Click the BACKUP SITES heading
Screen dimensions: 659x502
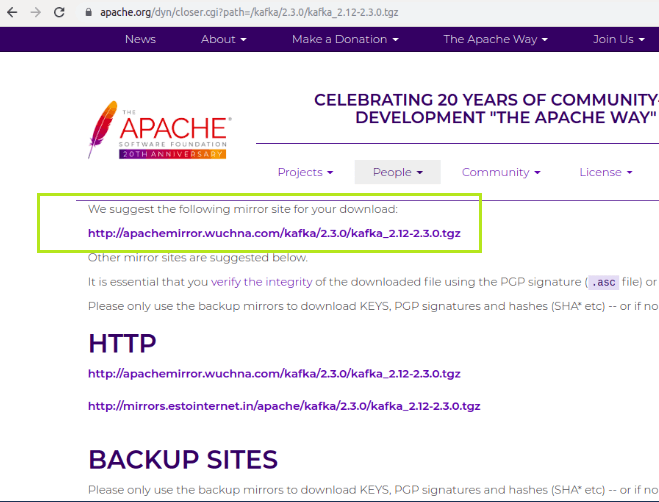click(x=183, y=459)
